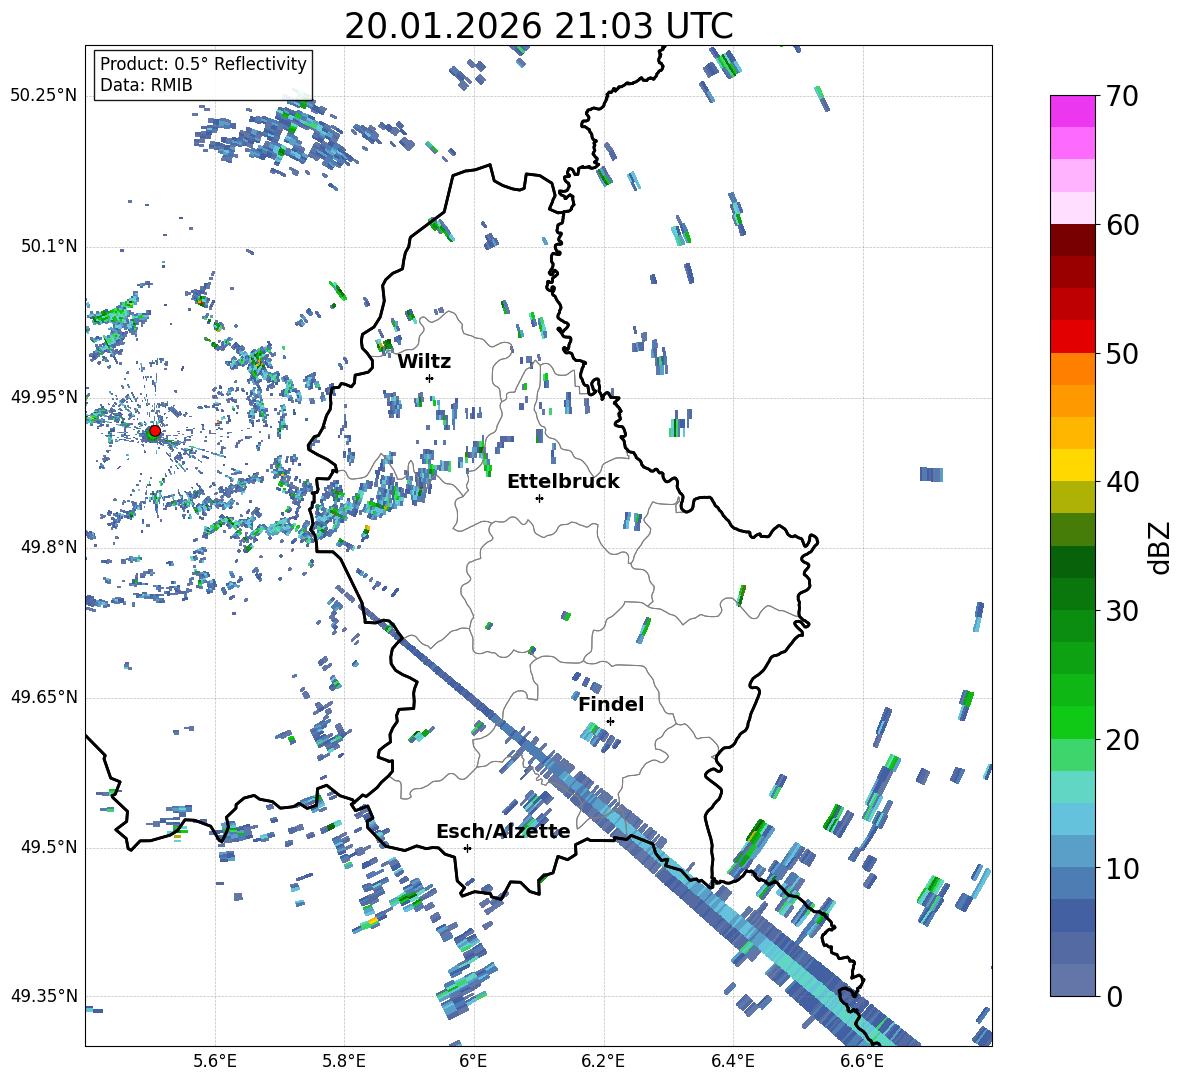The width and height of the screenshot is (1184, 1081).
Task: Click the 49.35°N latitude label
Action: tap(44, 996)
